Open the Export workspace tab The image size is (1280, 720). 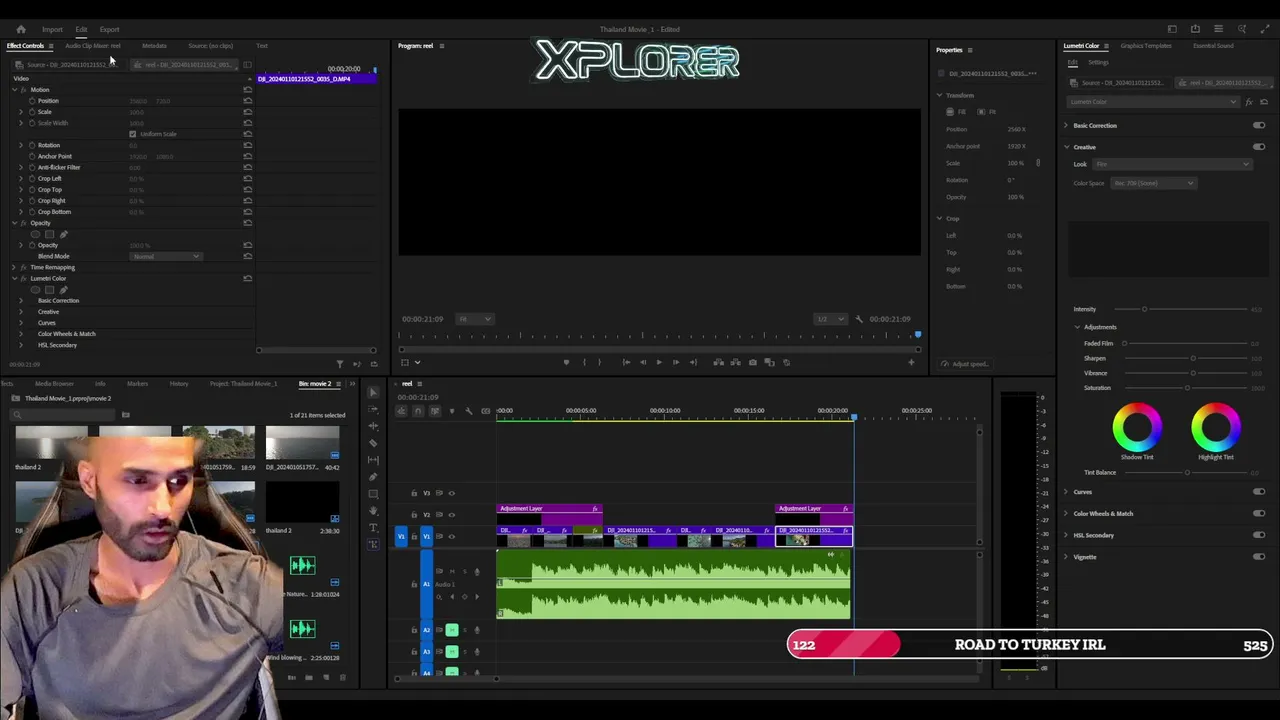pos(109,29)
